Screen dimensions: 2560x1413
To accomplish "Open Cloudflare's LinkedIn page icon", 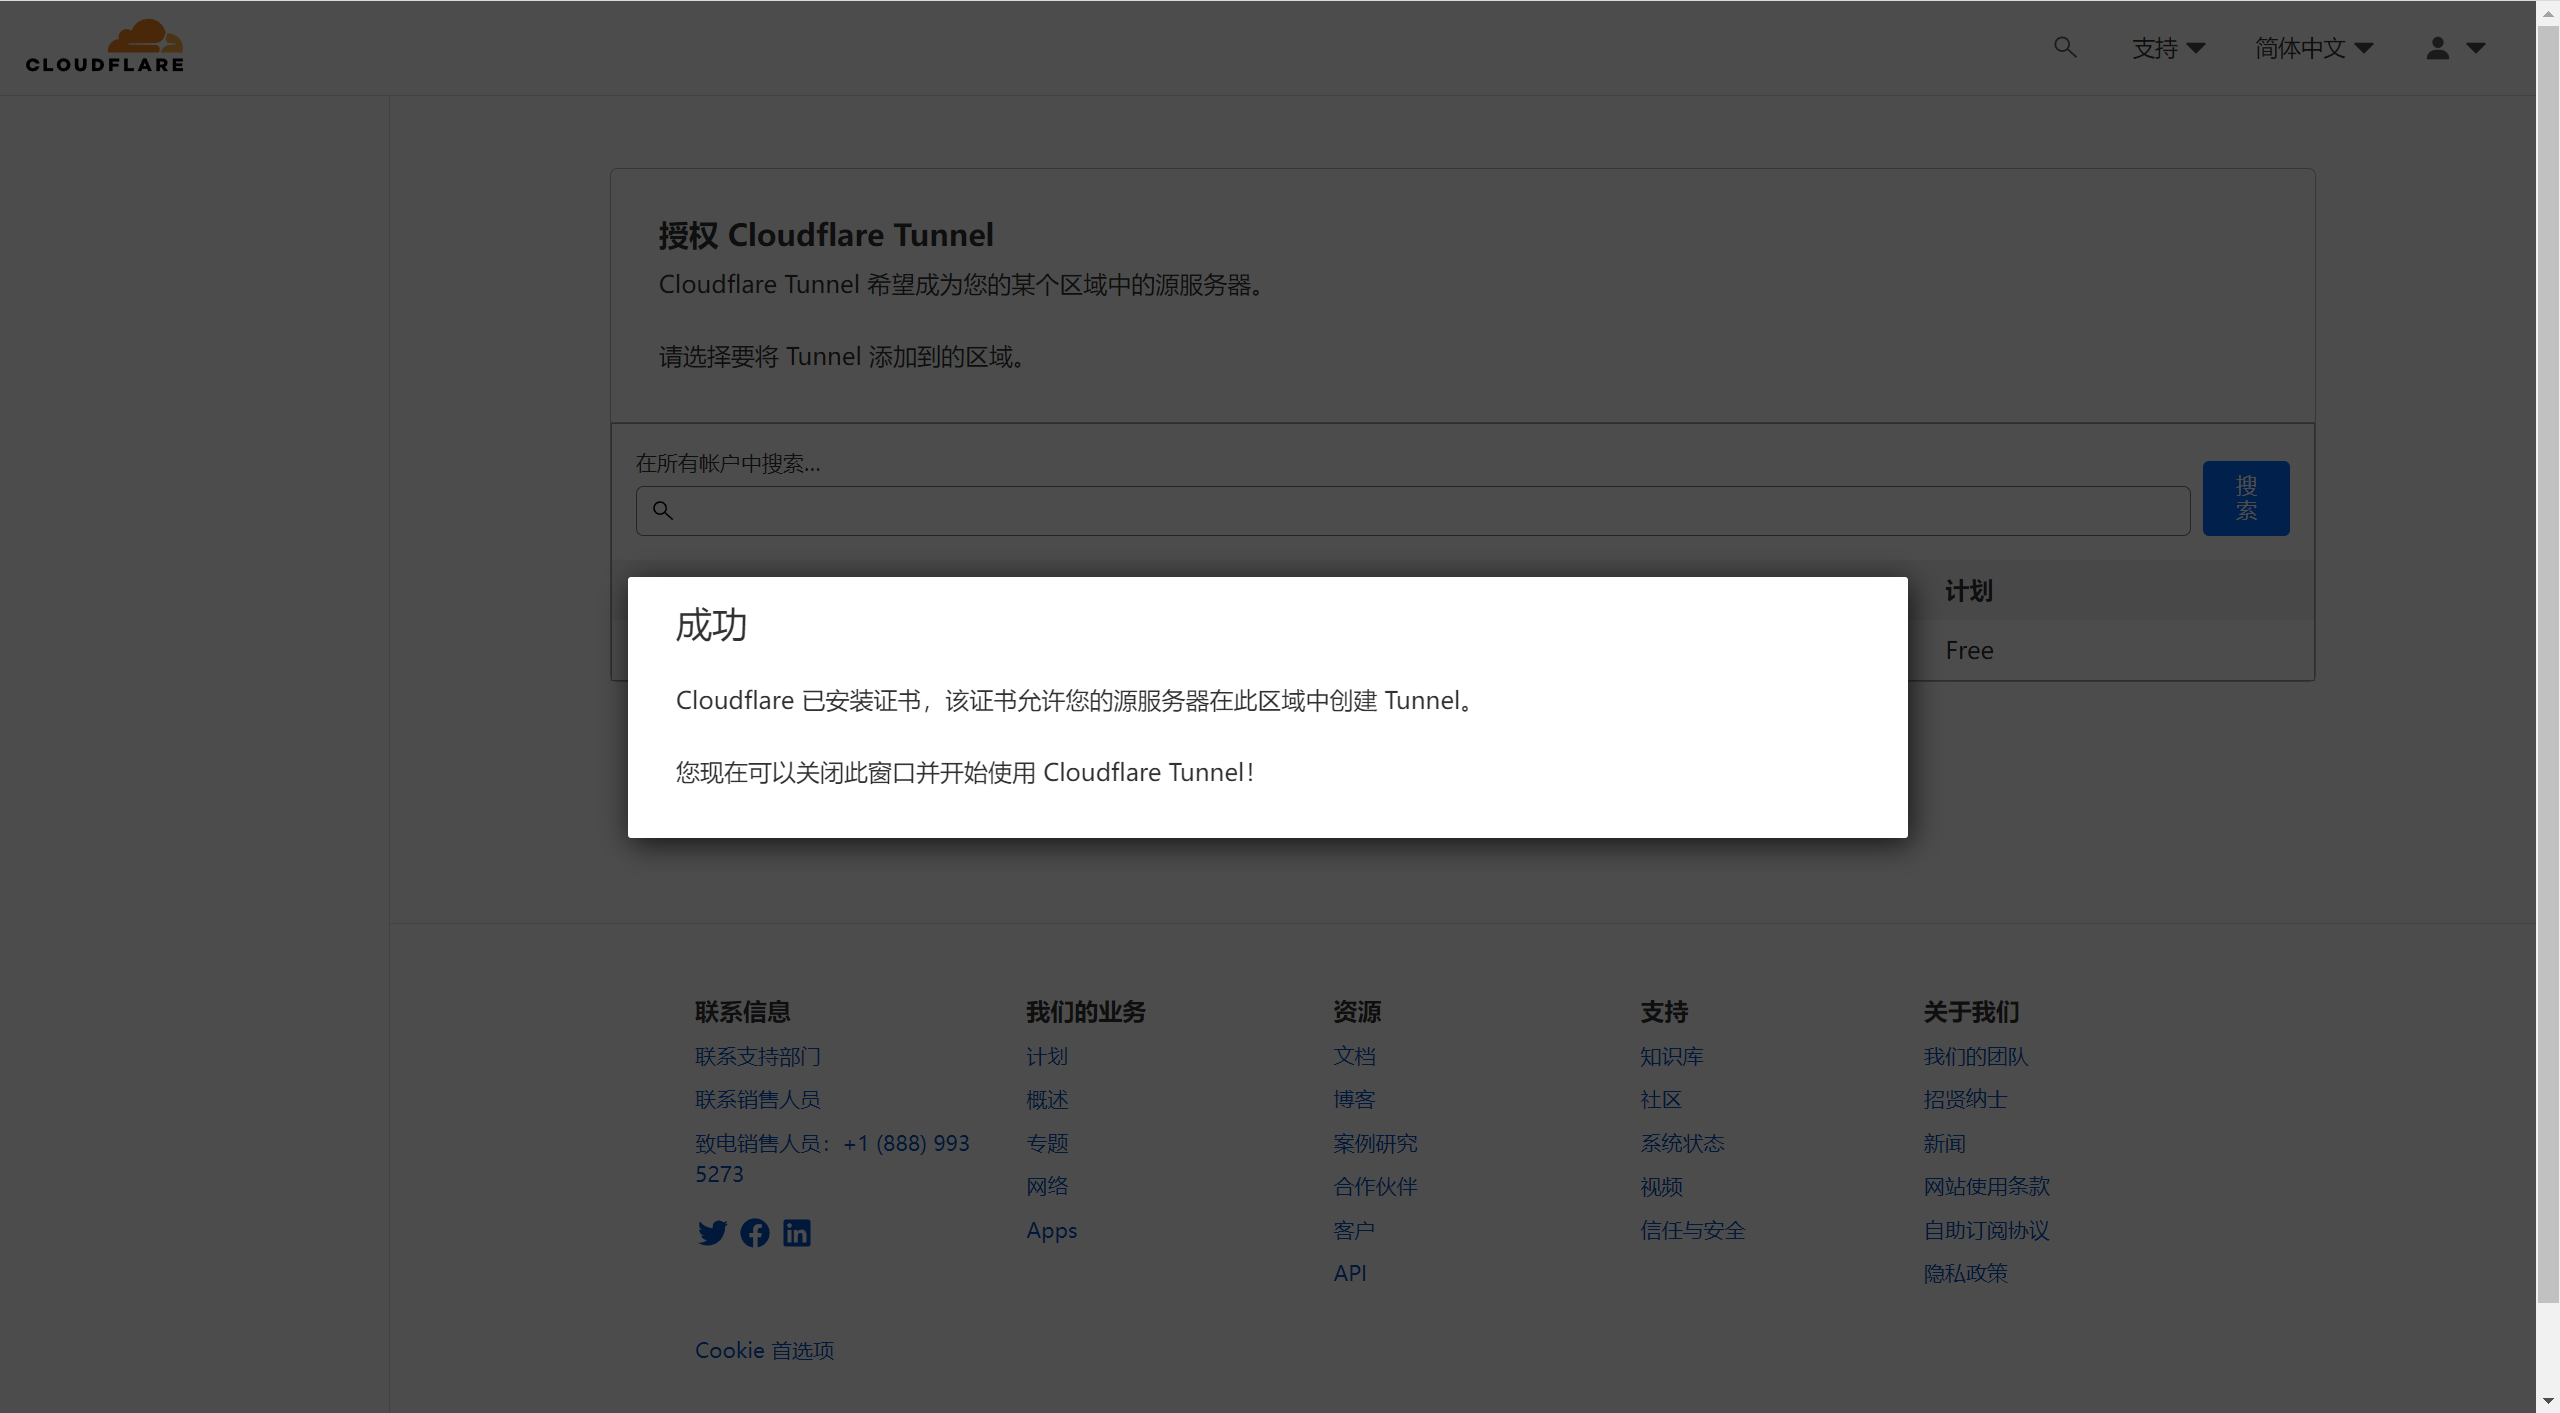I will tap(797, 1233).
